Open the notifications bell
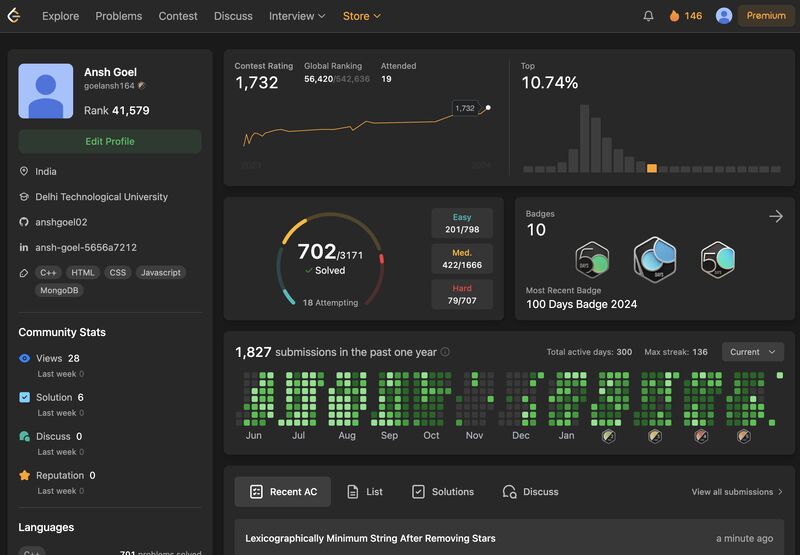 tap(648, 16)
